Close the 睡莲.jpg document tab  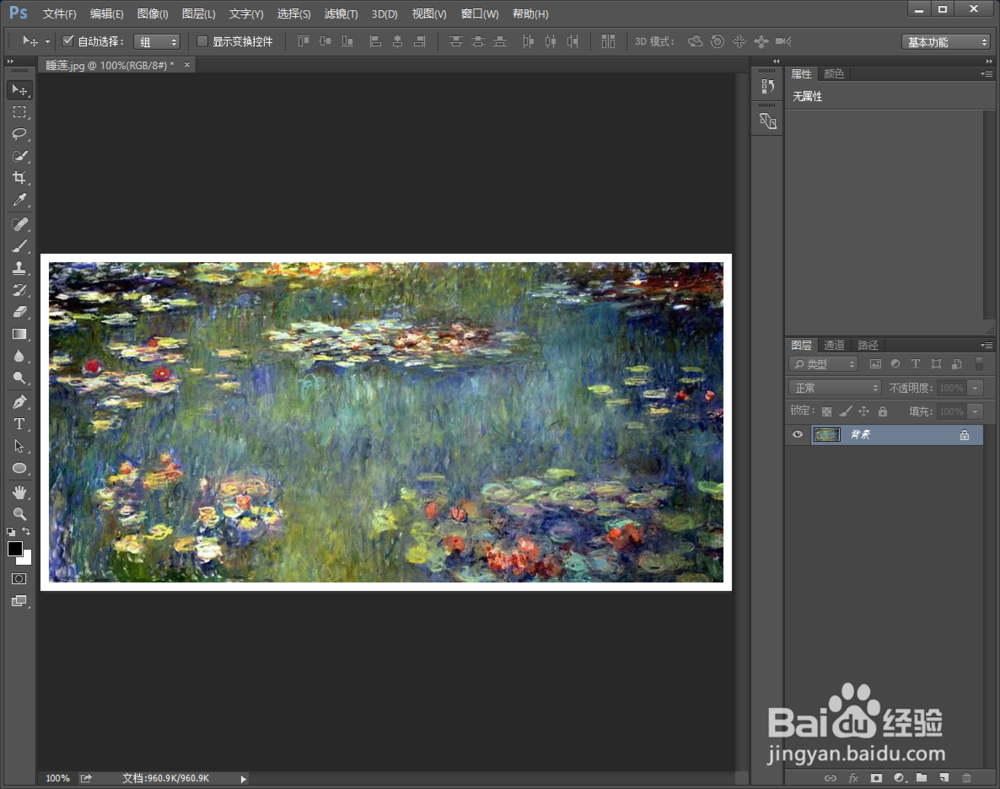pyautogui.click(x=187, y=64)
